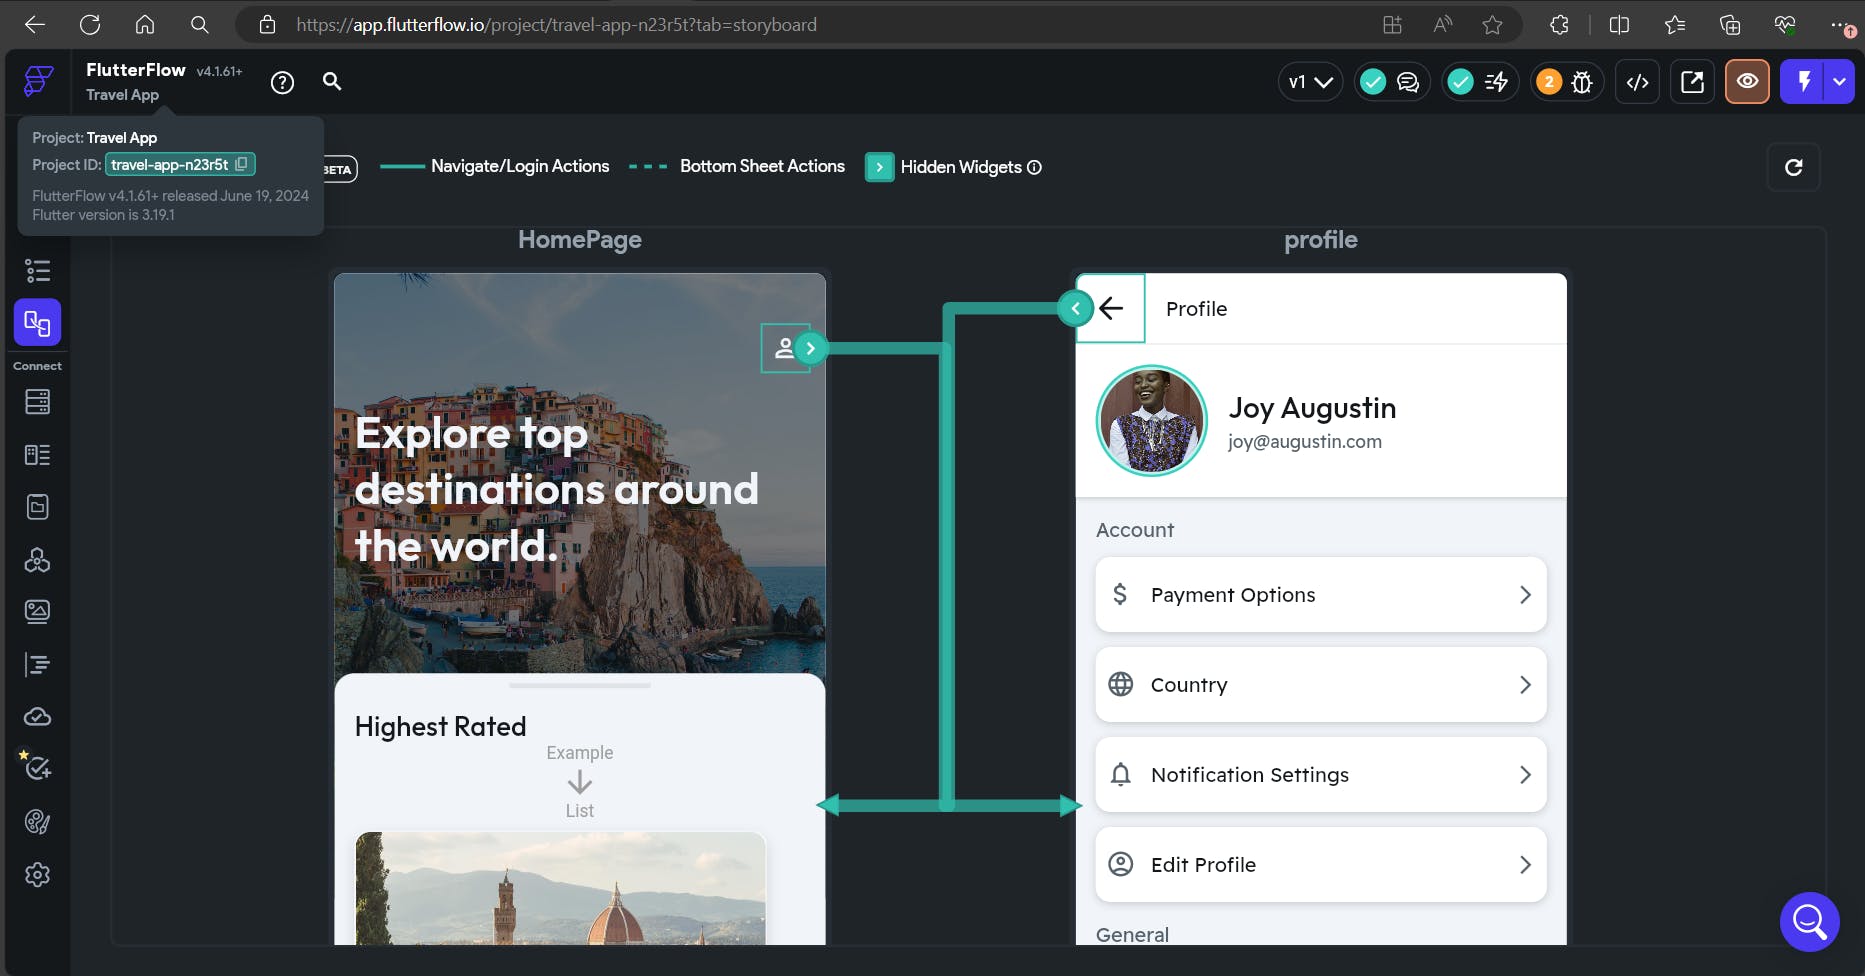The image size is (1865, 976).
Task: Select the Country row
Action: pos(1321,685)
